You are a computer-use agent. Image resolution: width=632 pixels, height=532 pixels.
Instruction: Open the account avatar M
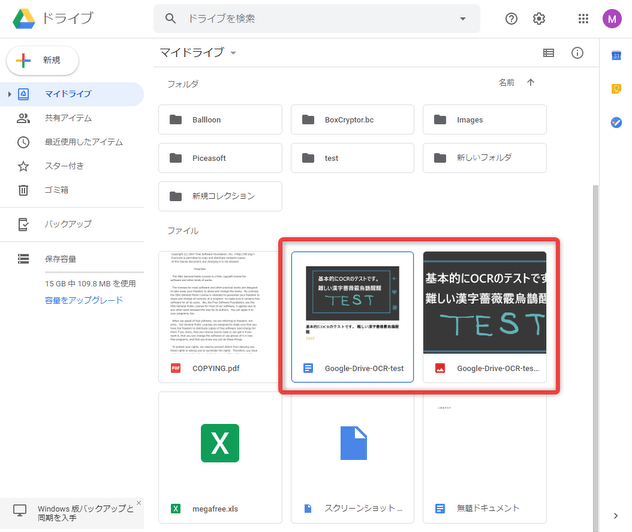612,19
